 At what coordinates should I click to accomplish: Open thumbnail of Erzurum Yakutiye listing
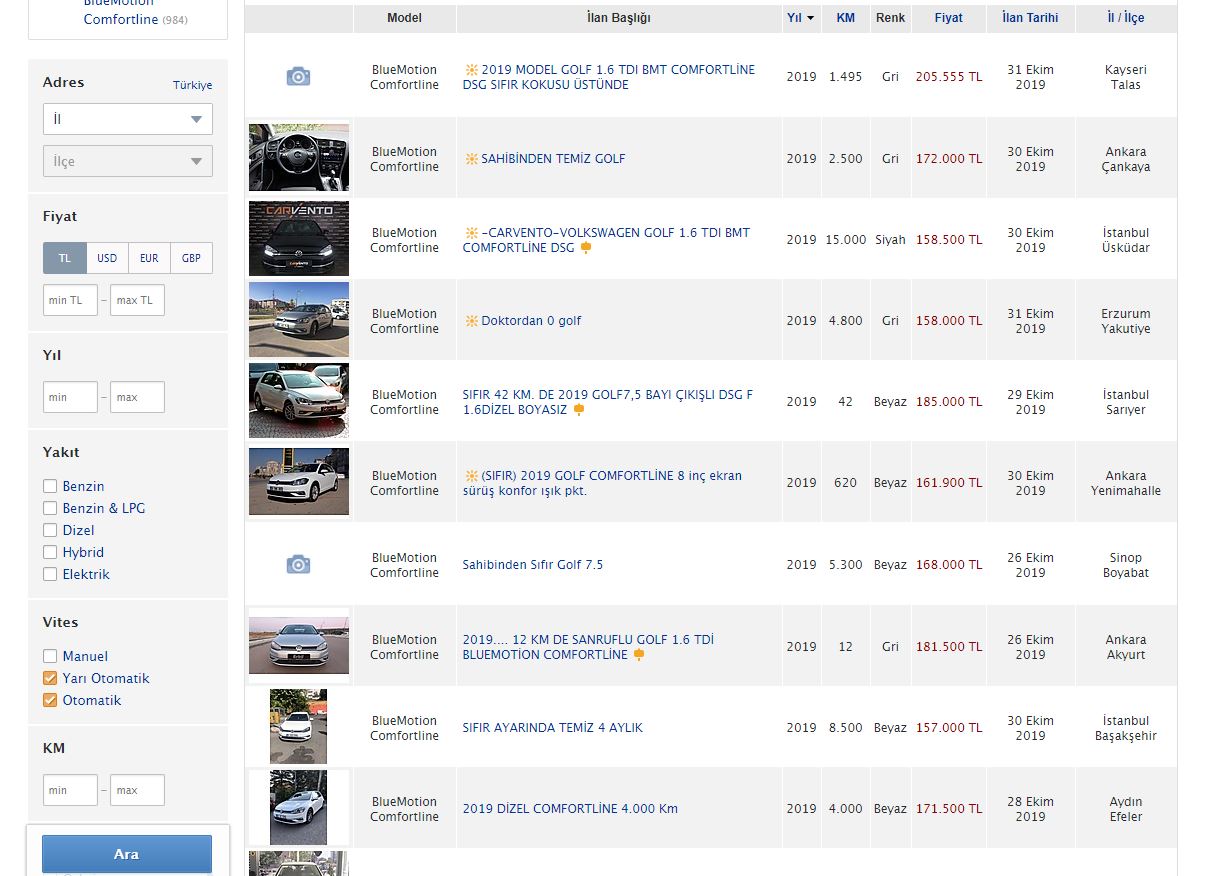pyautogui.click(x=299, y=320)
